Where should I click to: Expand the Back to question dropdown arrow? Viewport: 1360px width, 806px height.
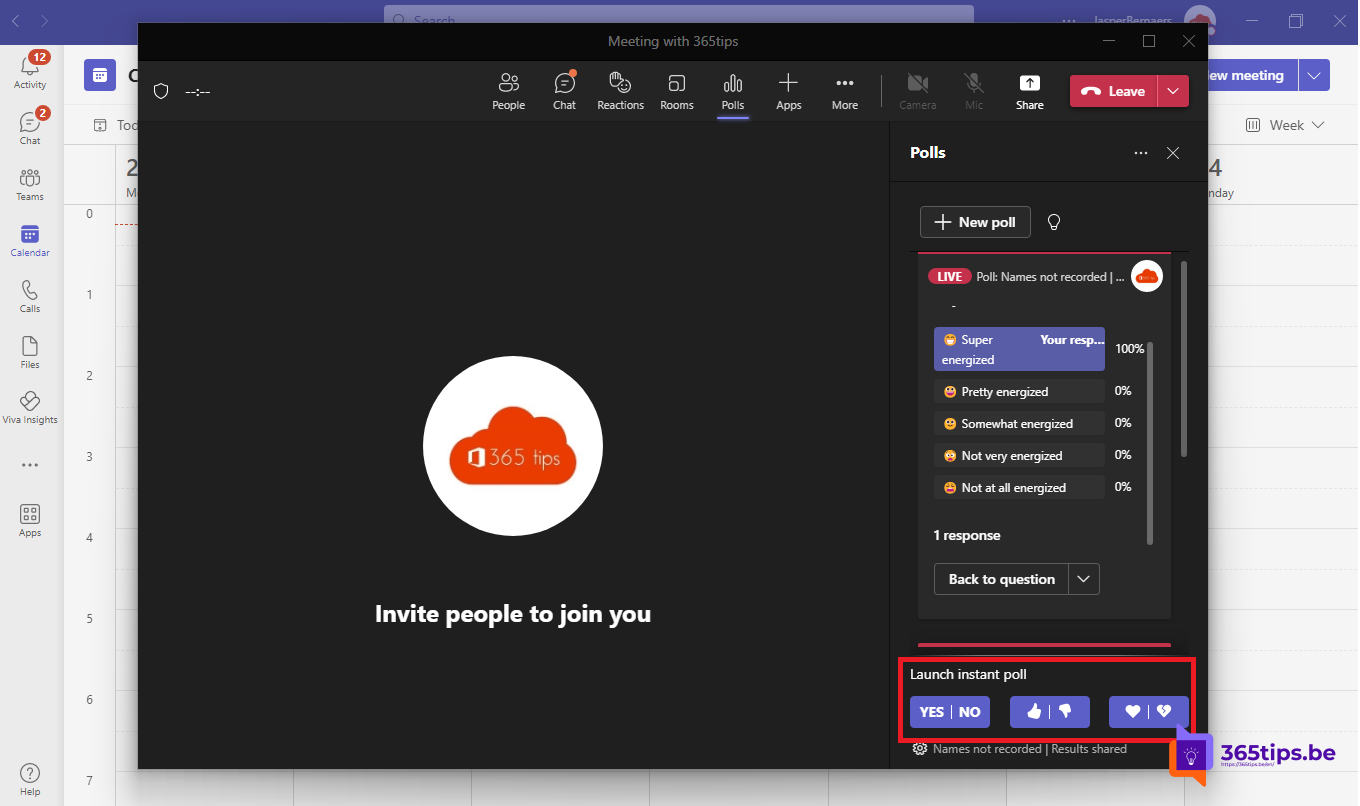[x=1085, y=579]
